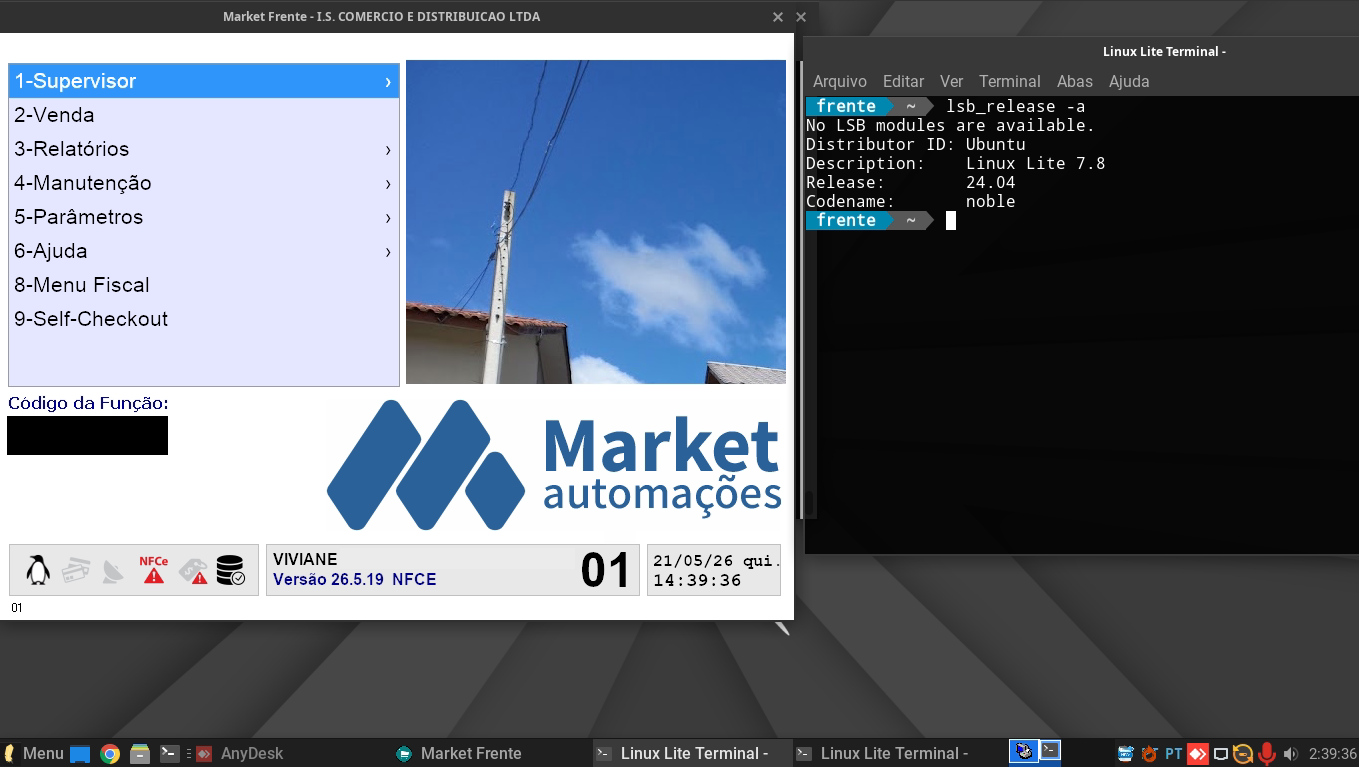This screenshot has height=767, width=1359.
Task: Click the display monitor tray icon
Action: 1221,754
